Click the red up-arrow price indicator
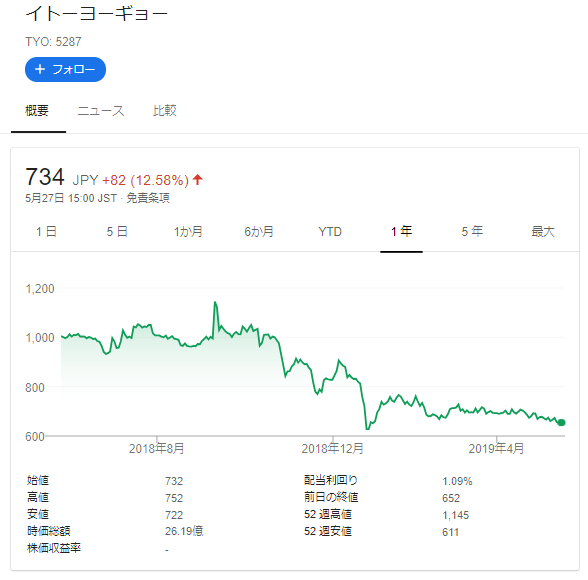The width and height of the screenshot is (588, 580). click(198, 180)
